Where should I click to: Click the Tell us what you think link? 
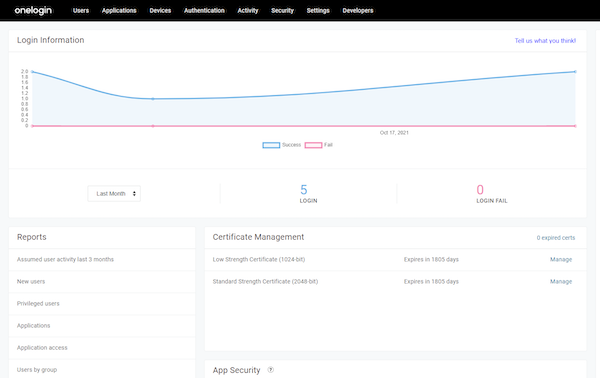[545, 41]
